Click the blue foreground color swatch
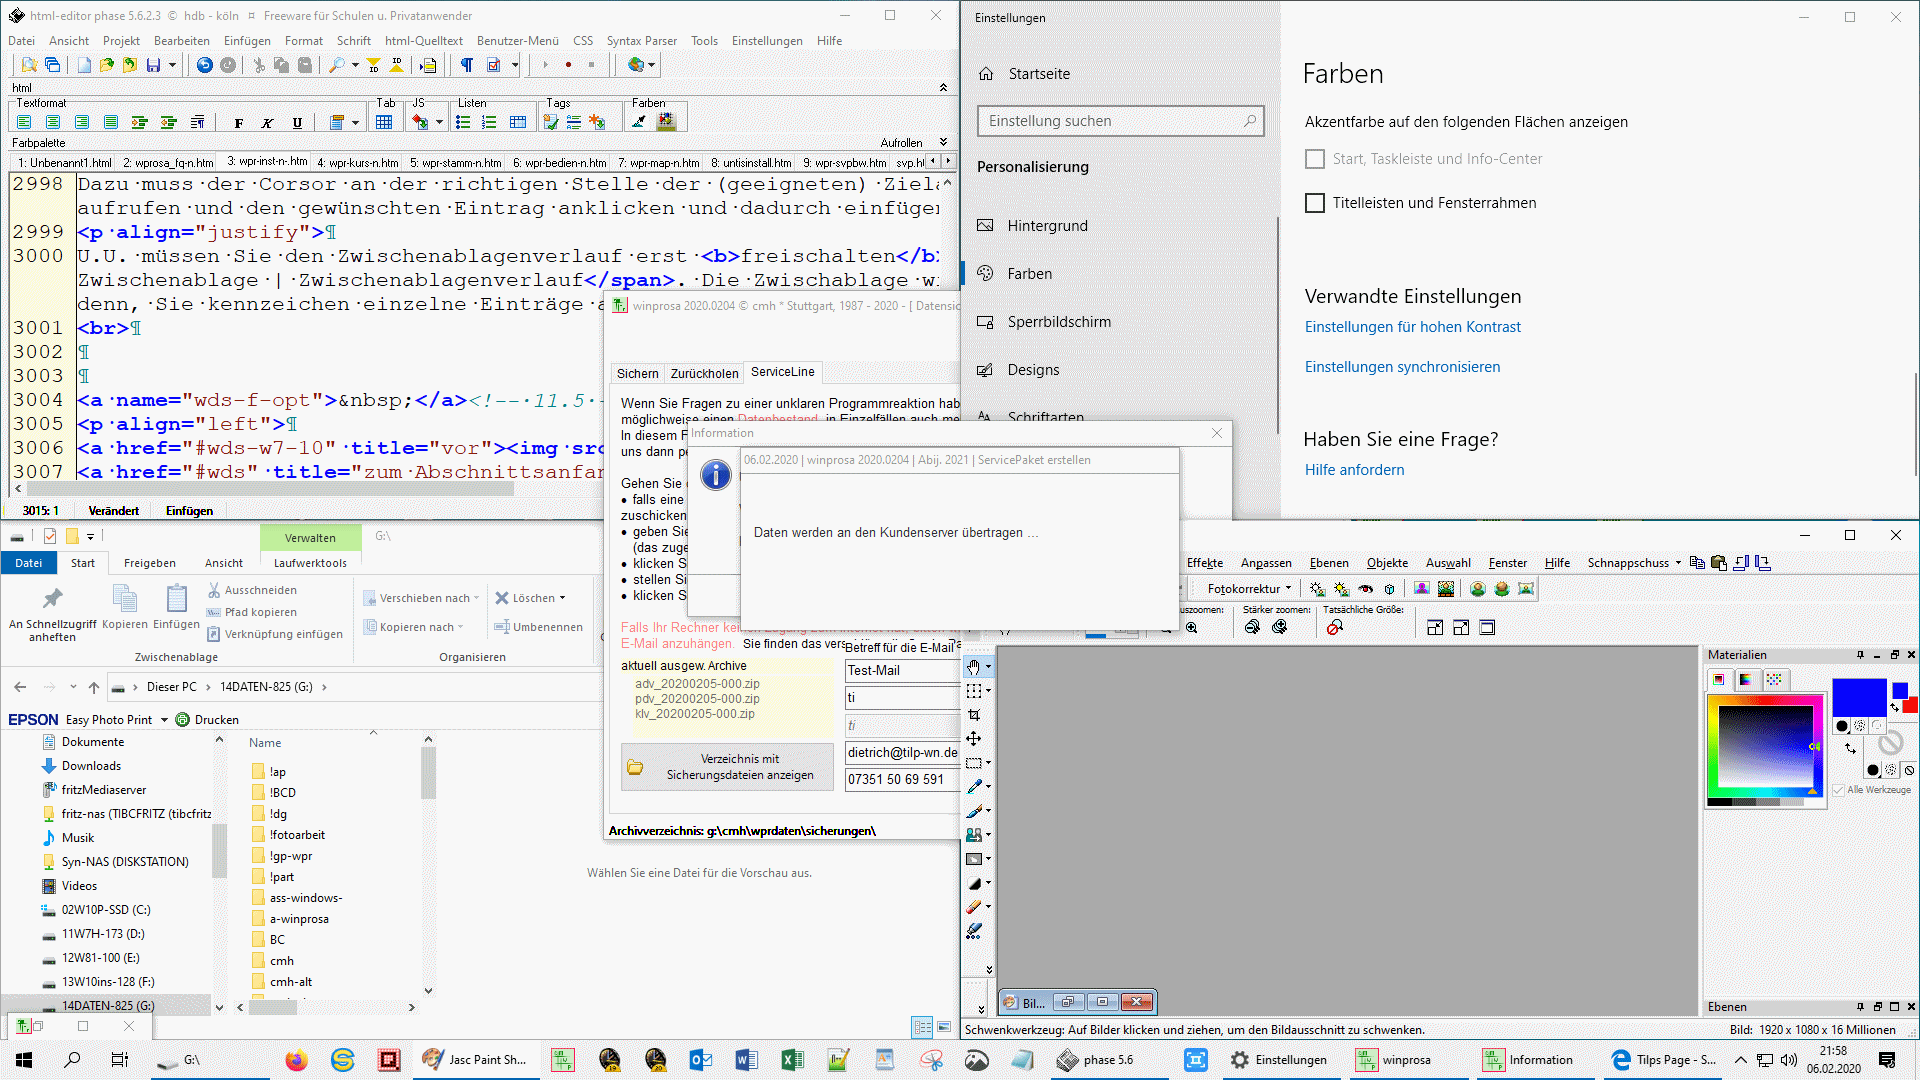1920x1080 pixels. point(1858,697)
